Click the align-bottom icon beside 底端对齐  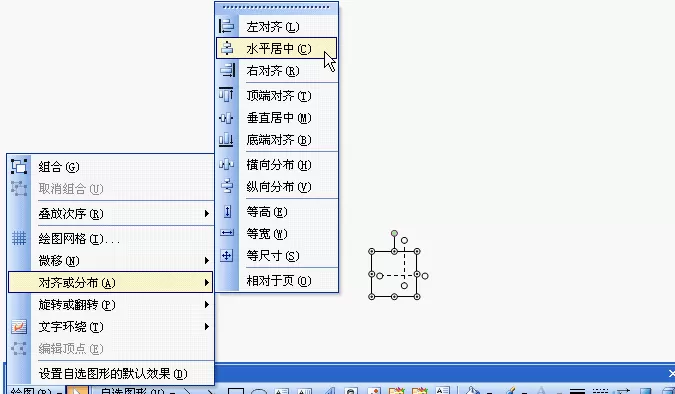pos(227,140)
